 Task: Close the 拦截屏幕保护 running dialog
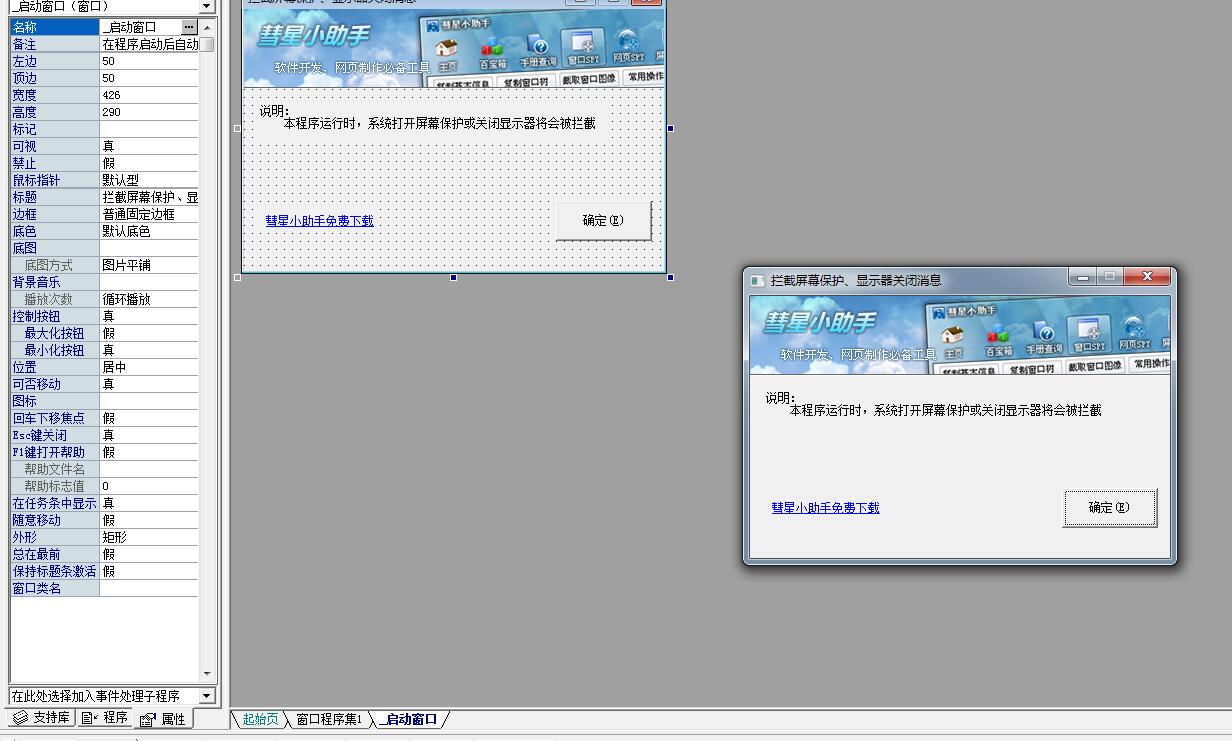coord(1147,277)
